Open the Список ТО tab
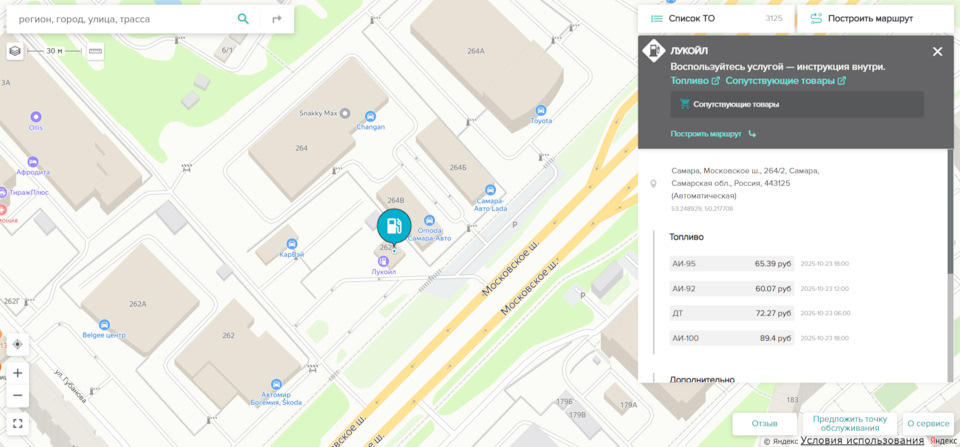 (x=716, y=19)
